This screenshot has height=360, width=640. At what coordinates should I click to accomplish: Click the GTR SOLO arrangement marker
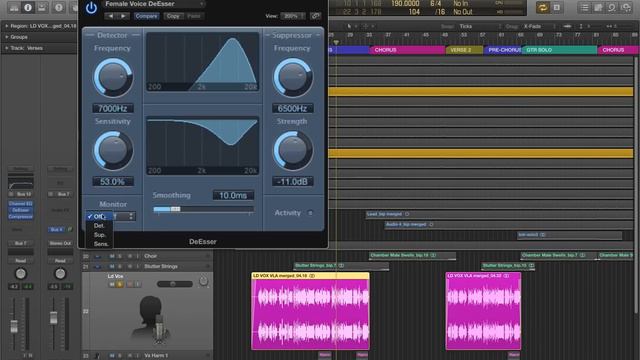[x=559, y=50]
